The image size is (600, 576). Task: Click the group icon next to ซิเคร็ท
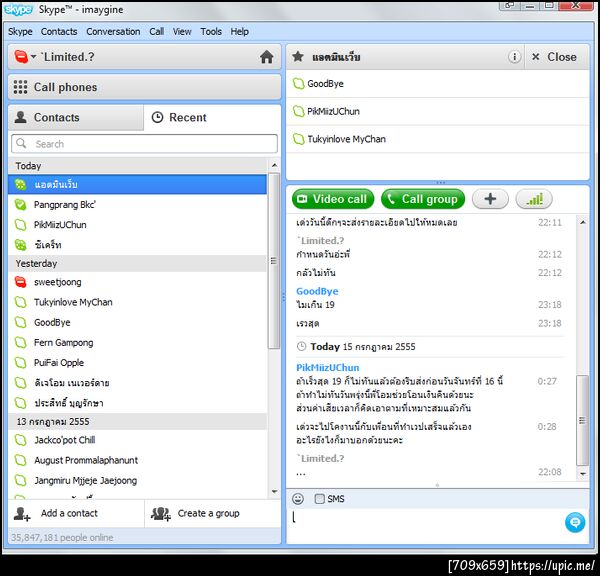(x=20, y=245)
